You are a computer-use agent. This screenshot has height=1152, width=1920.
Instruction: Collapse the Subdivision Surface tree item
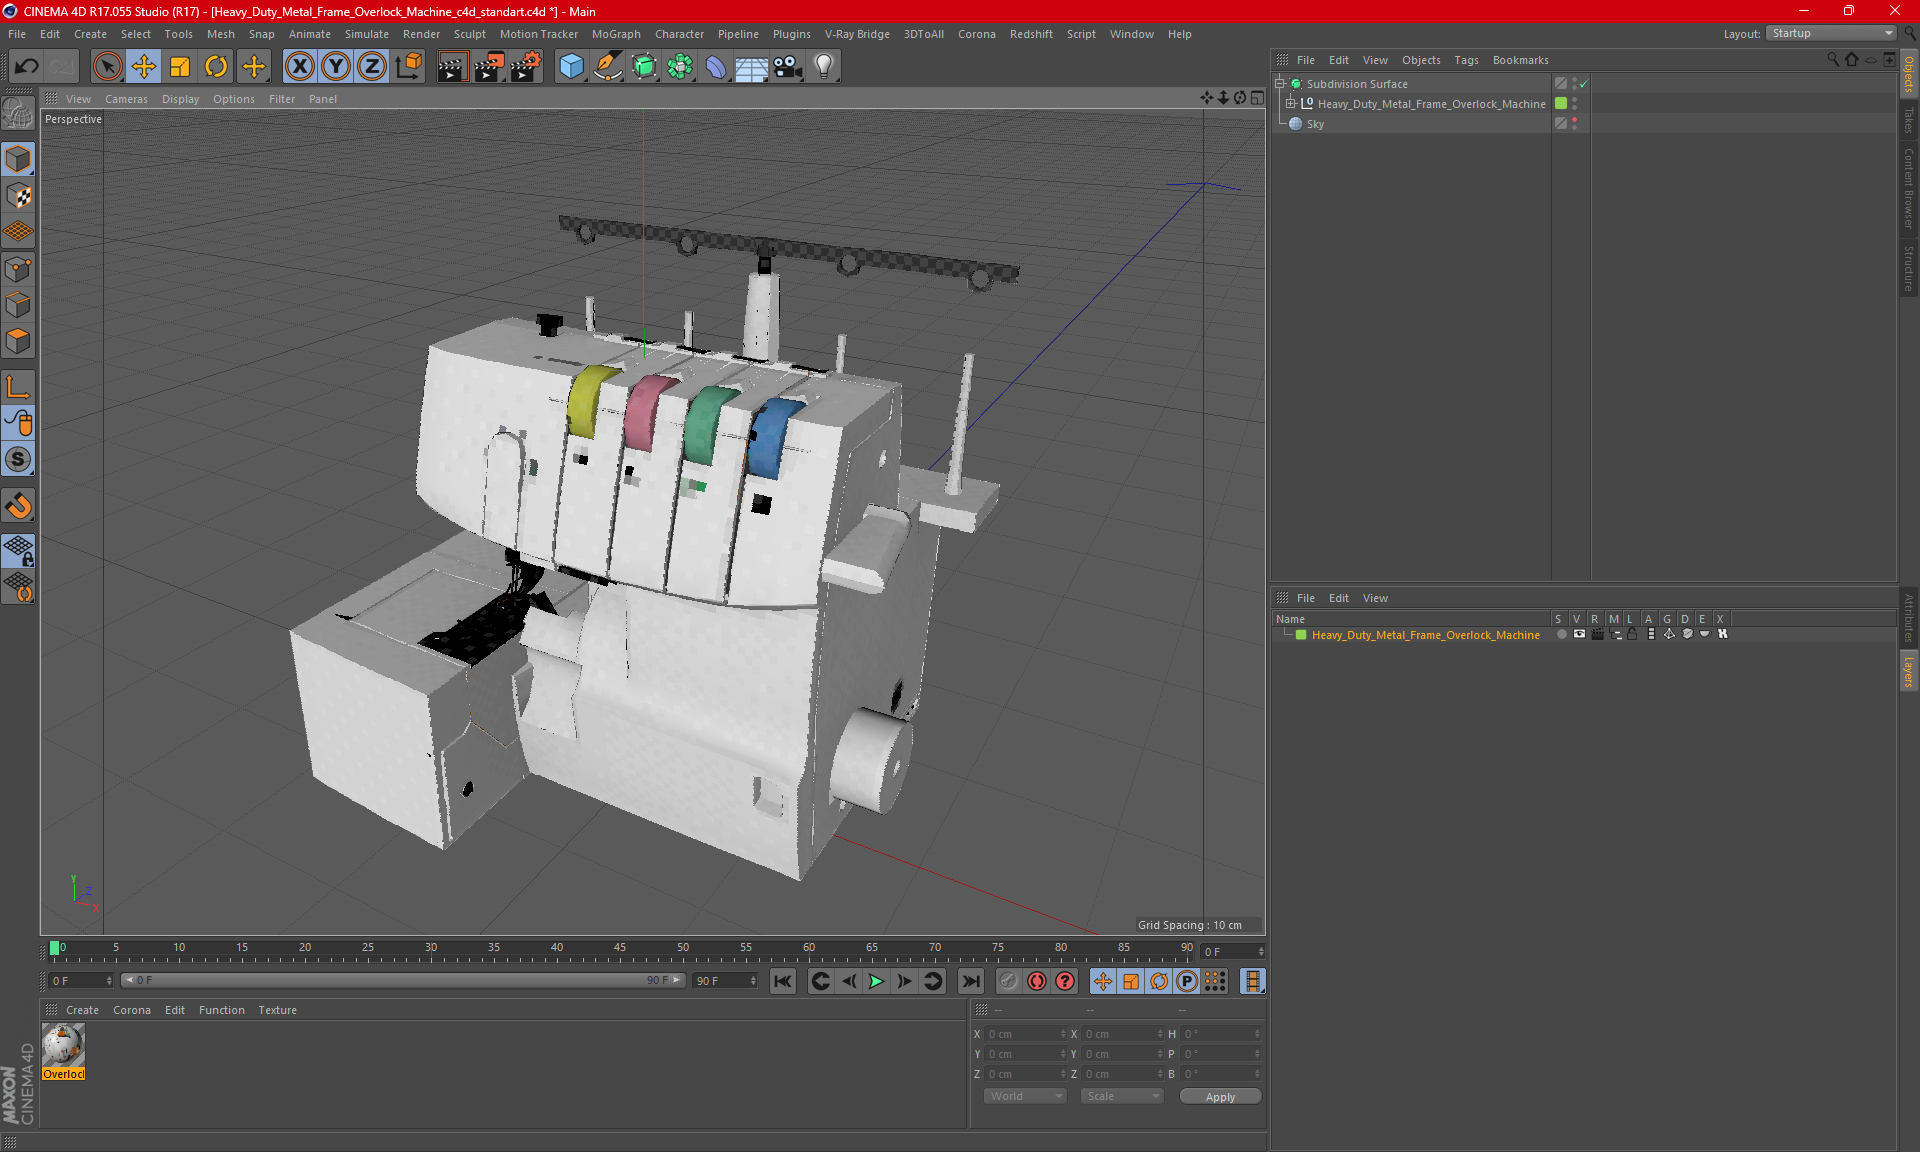(x=1279, y=84)
